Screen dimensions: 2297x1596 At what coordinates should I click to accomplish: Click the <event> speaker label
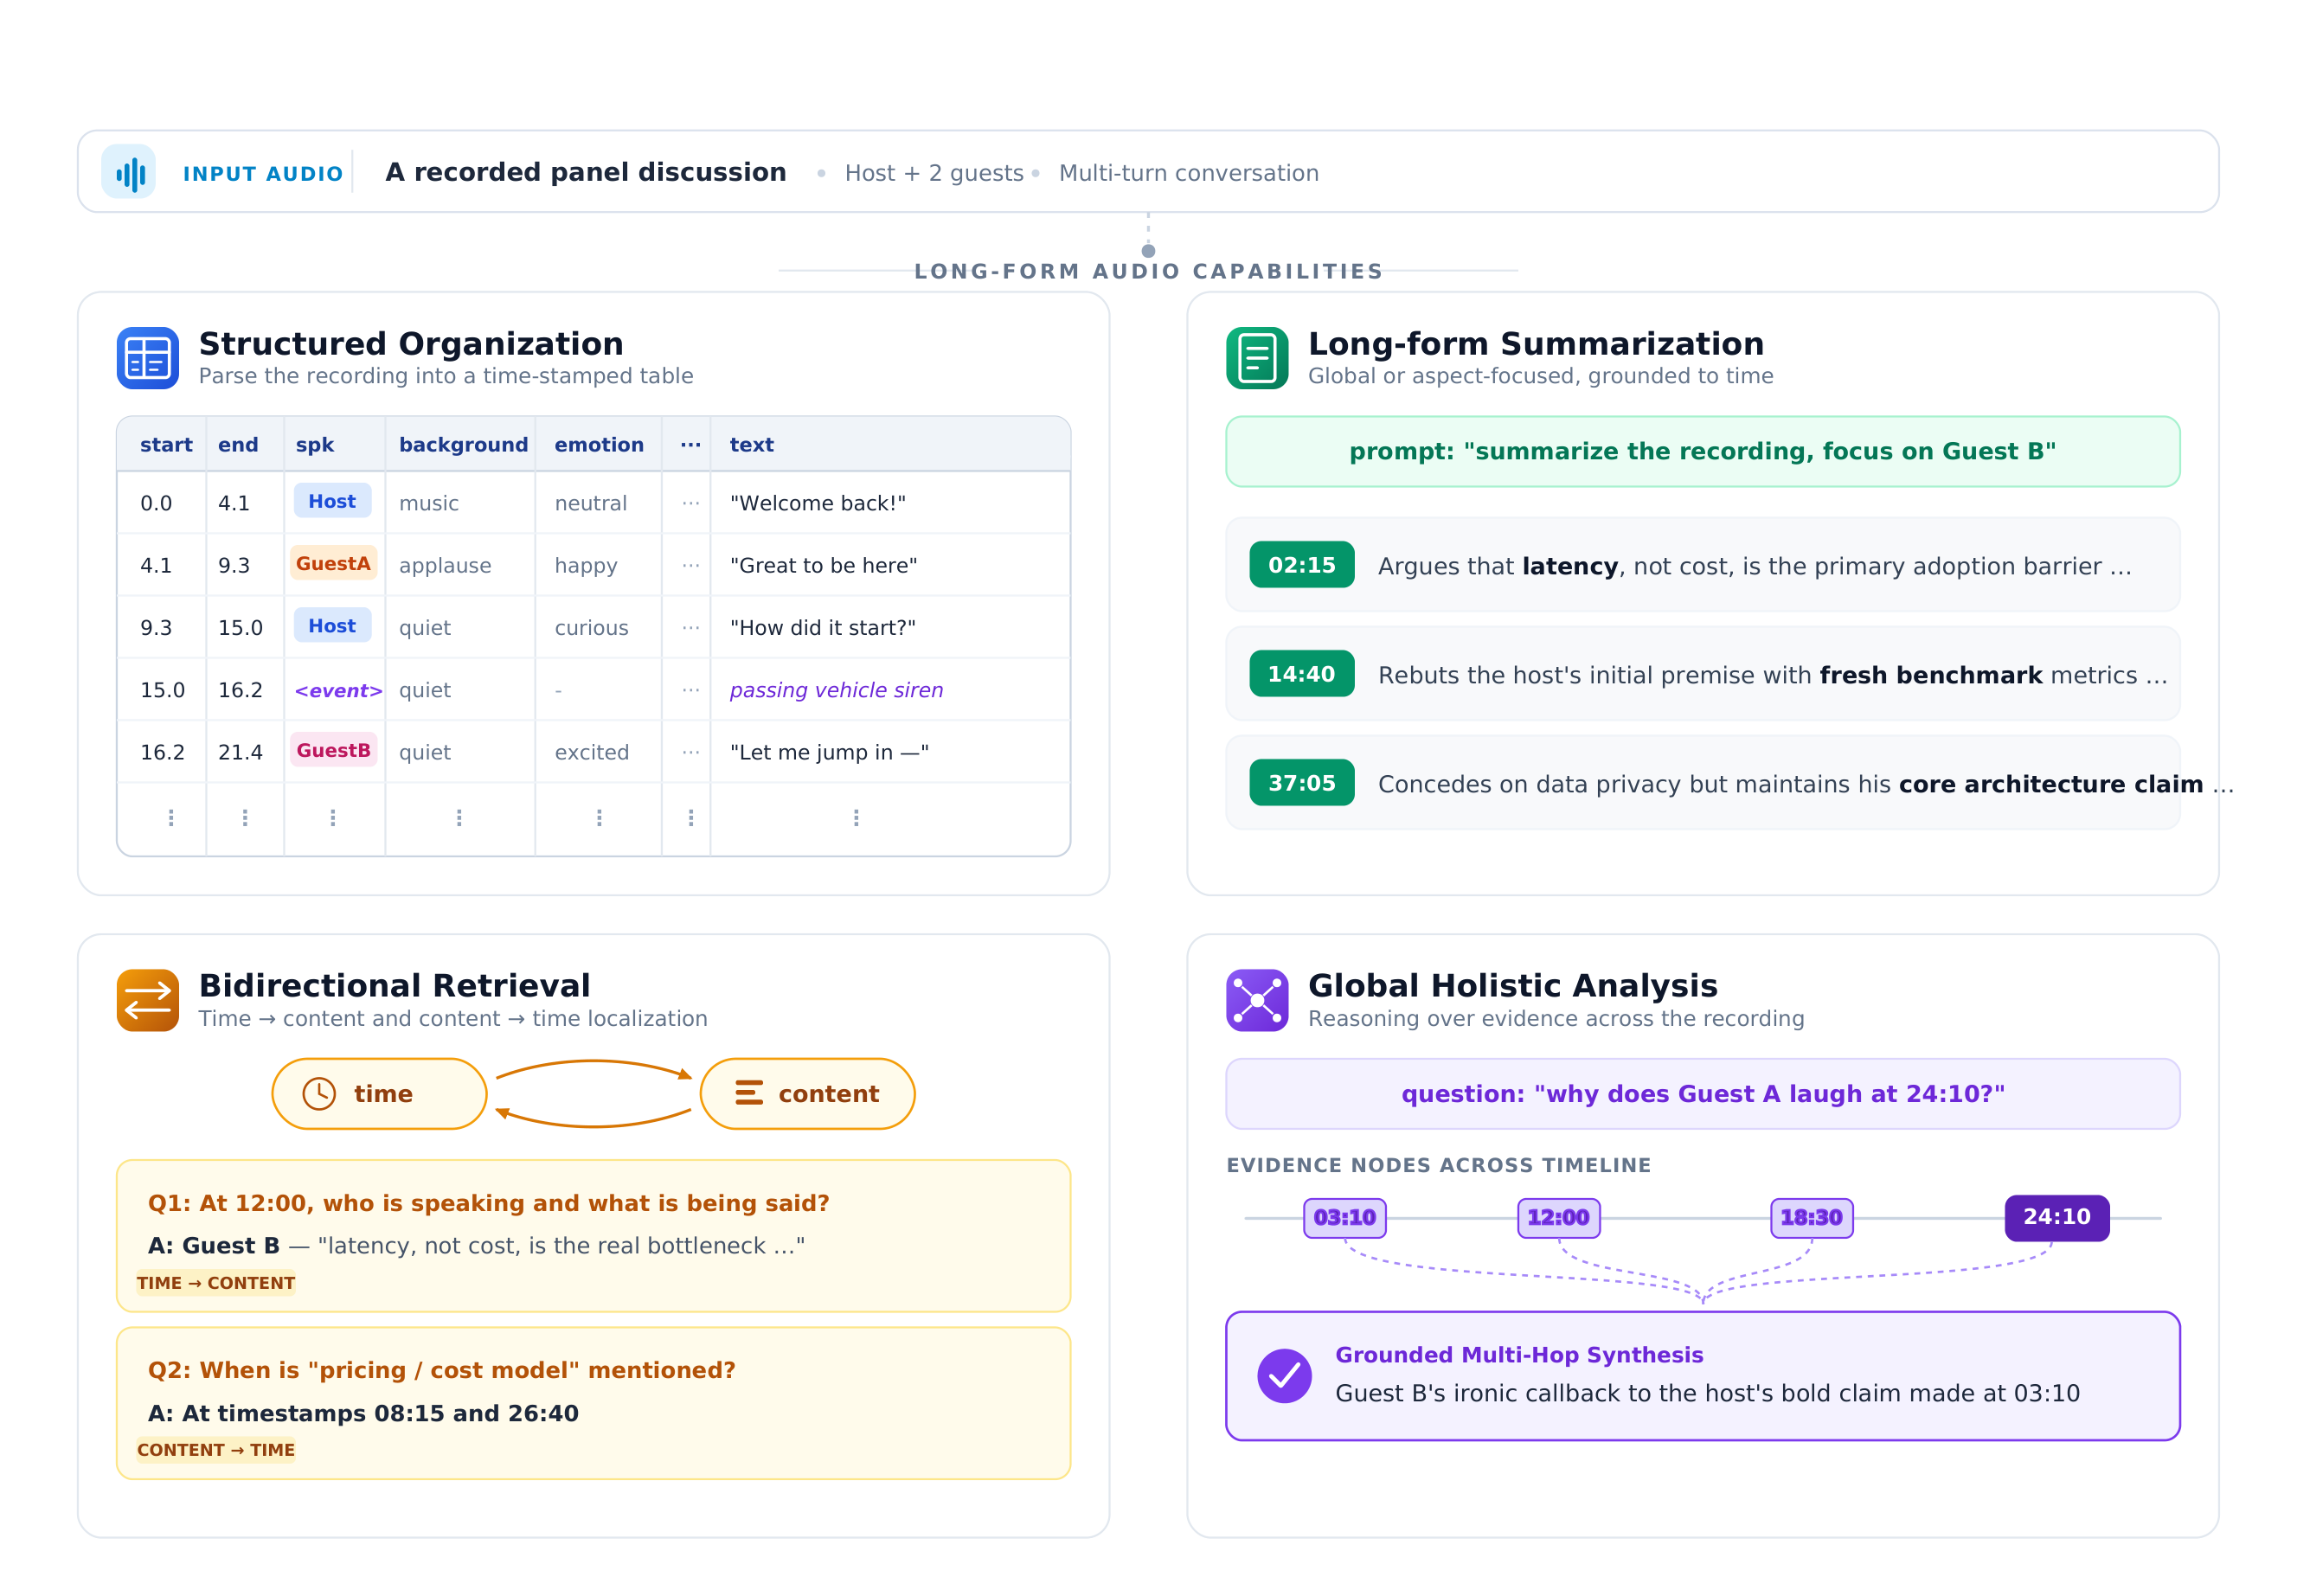click(x=338, y=691)
